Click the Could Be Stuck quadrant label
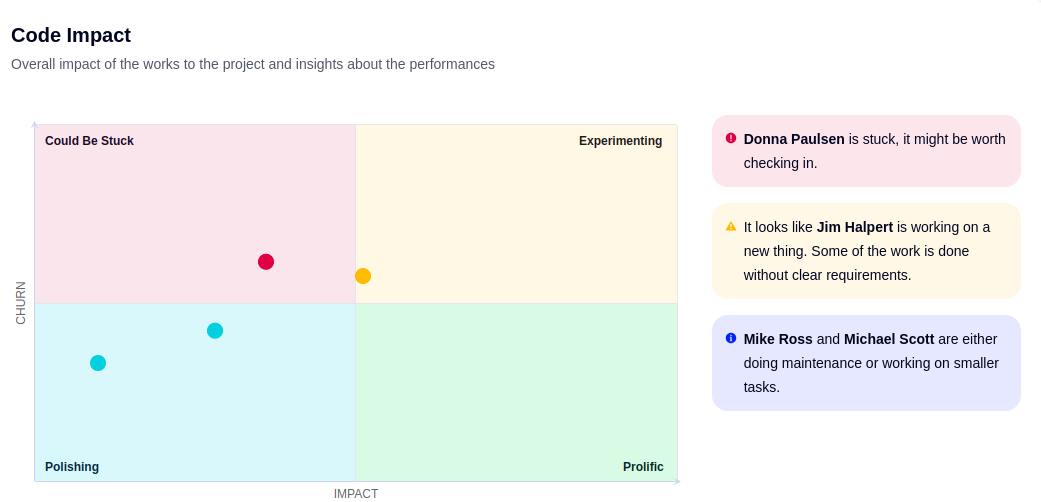The height and width of the screenshot is (502, 1041). [x=90, y=141]
